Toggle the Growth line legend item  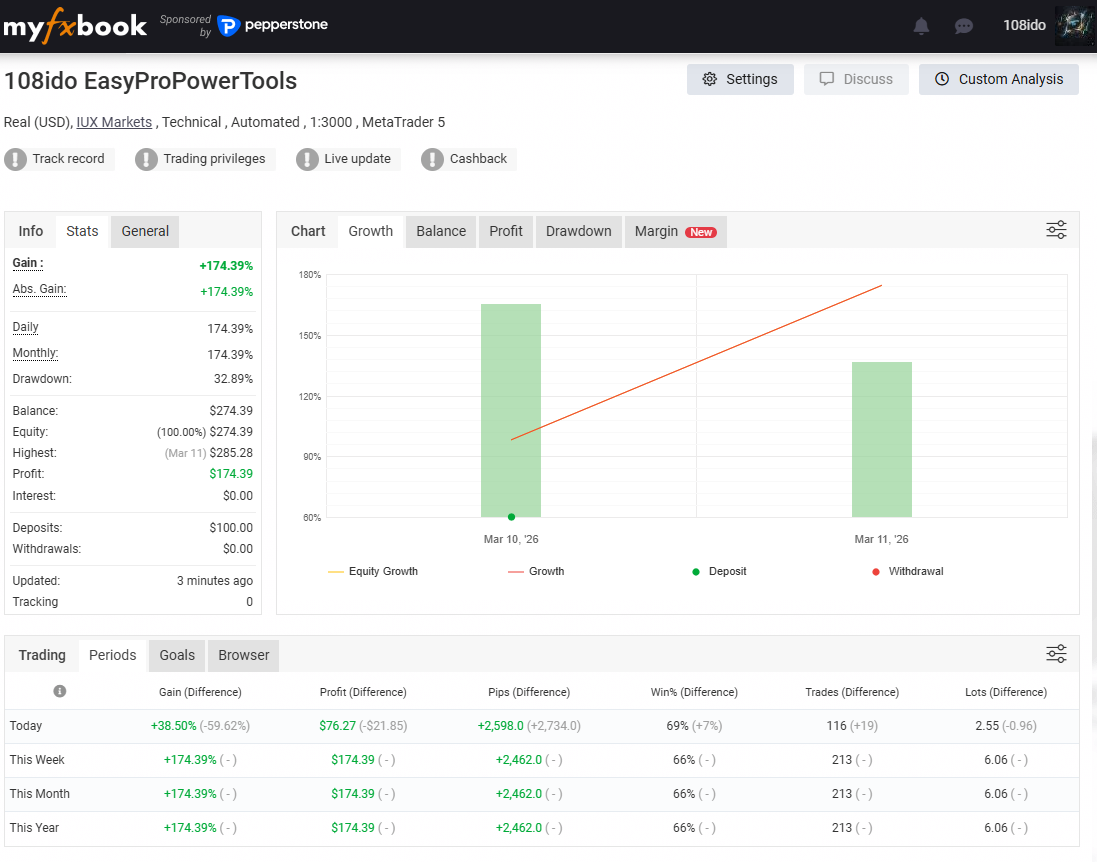point(536,571)
